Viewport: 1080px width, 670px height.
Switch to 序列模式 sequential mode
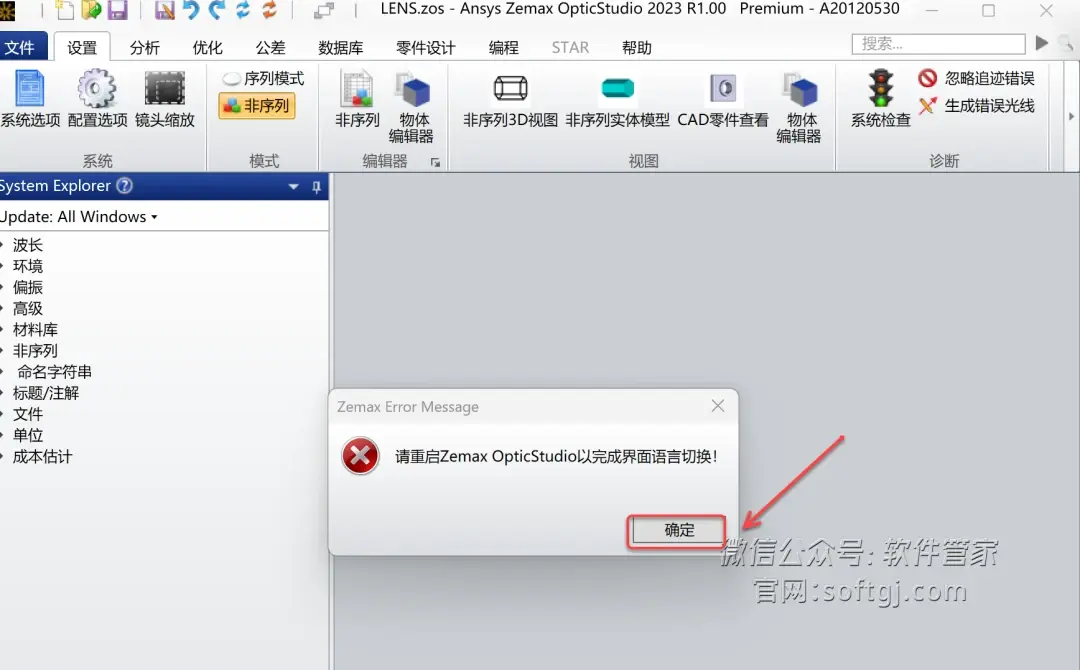(263, 78)
